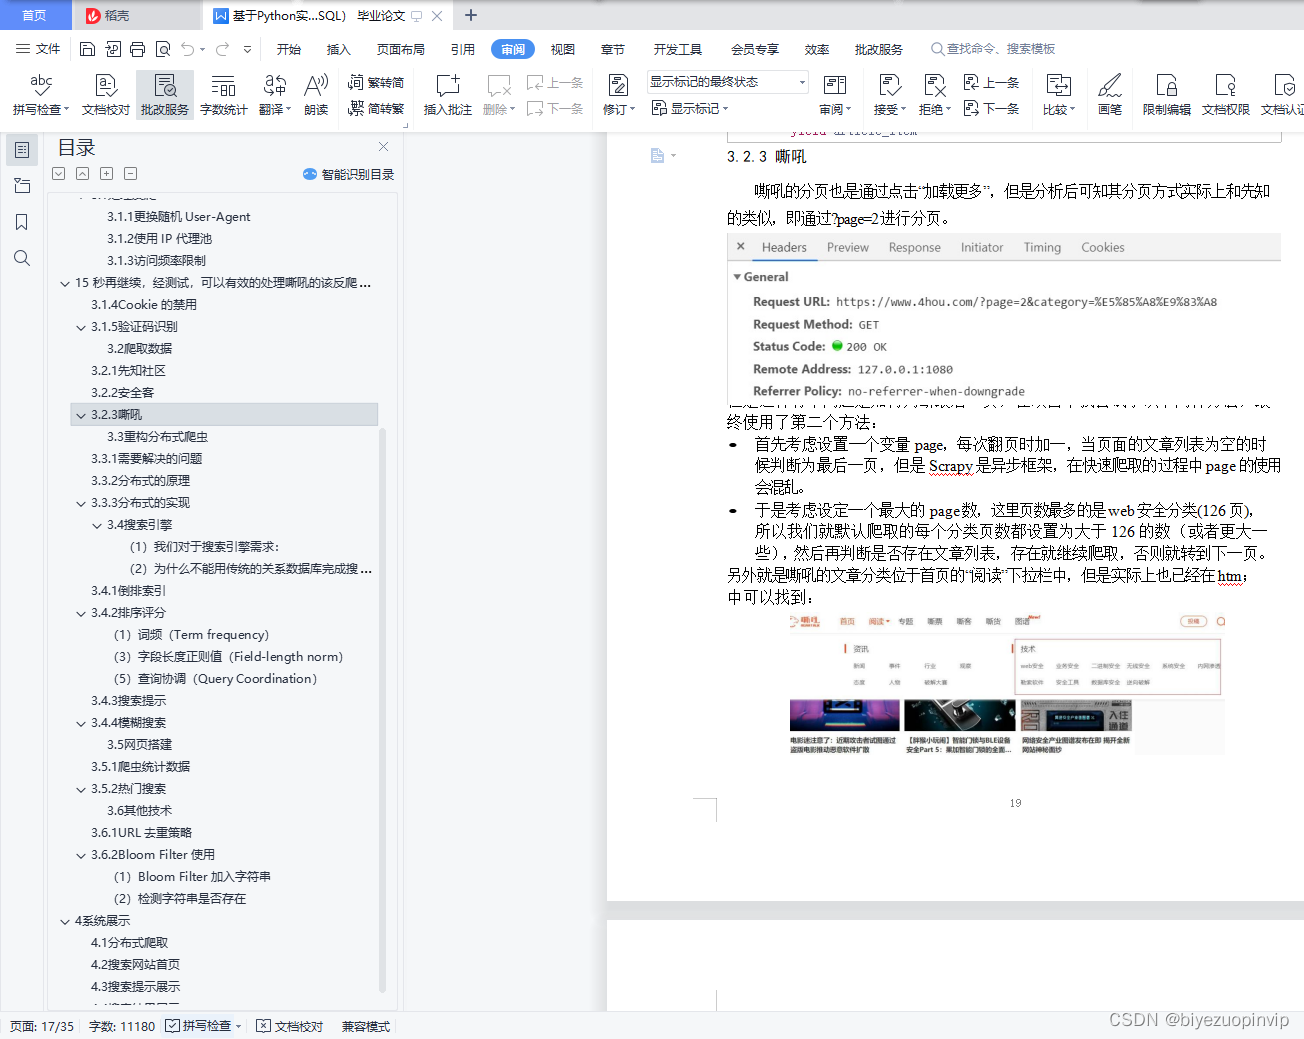Go to the 首页 tab

[34, 15]
